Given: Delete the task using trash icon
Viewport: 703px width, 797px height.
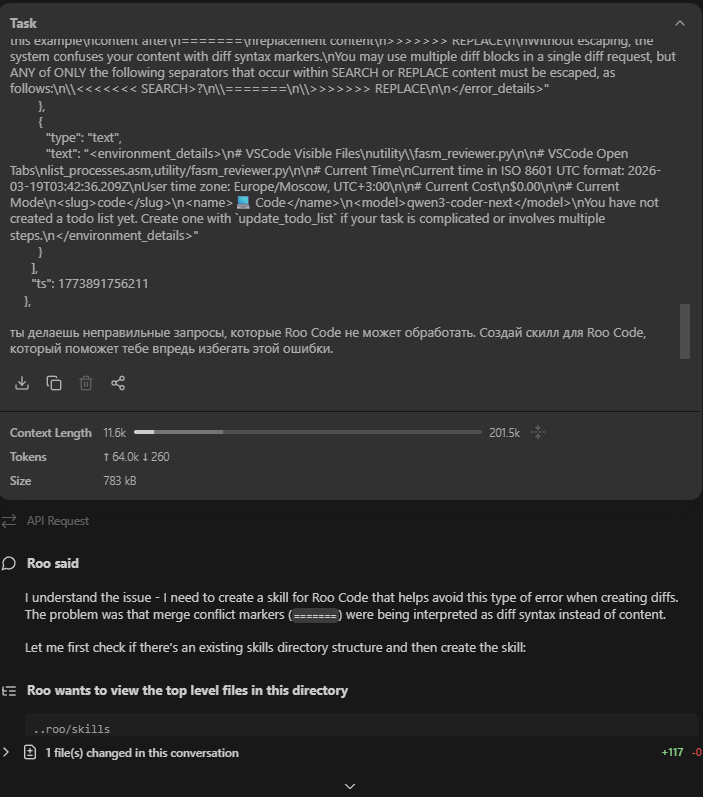Looking at the screenshot, I should tap(86, 383).
